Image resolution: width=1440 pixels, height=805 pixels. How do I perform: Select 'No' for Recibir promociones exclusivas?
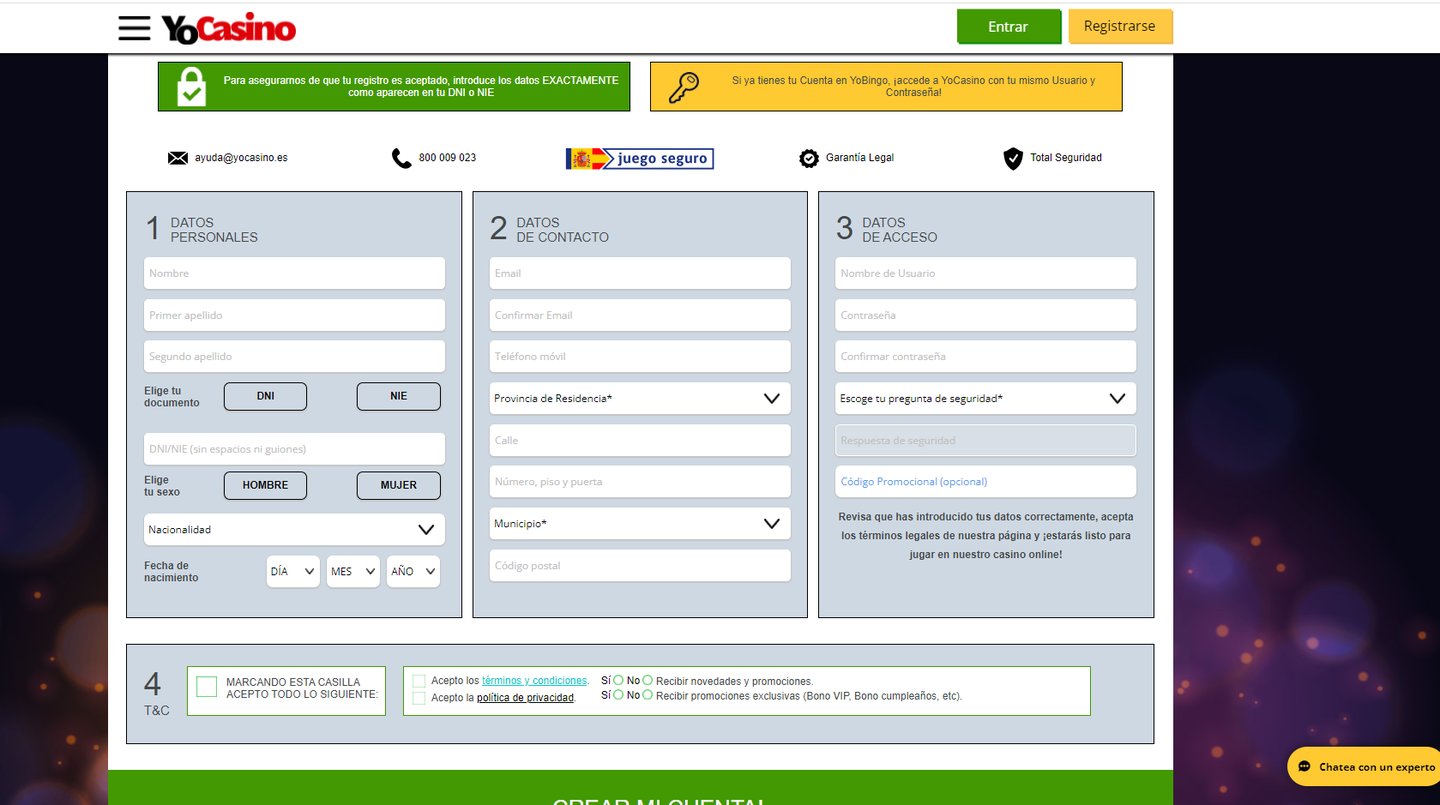click(648, 695)
